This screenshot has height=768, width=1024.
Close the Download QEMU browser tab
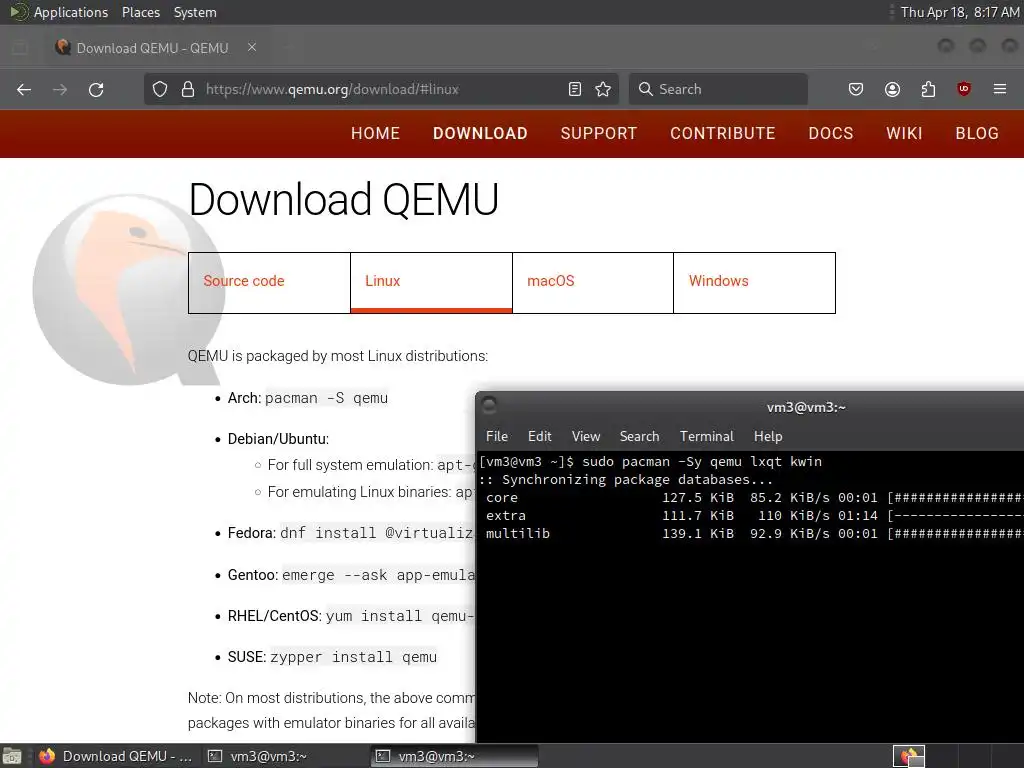252,47
